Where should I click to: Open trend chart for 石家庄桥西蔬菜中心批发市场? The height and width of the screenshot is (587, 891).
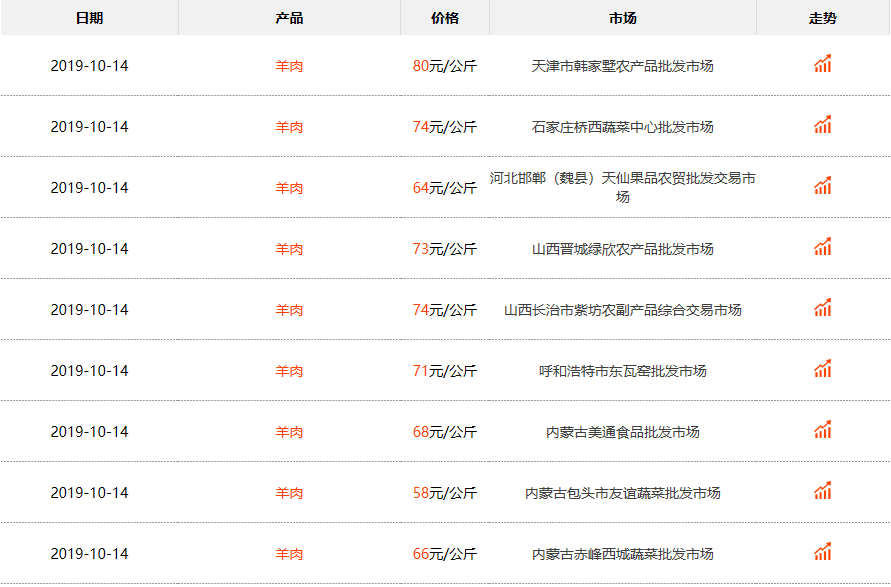(822, 124)
